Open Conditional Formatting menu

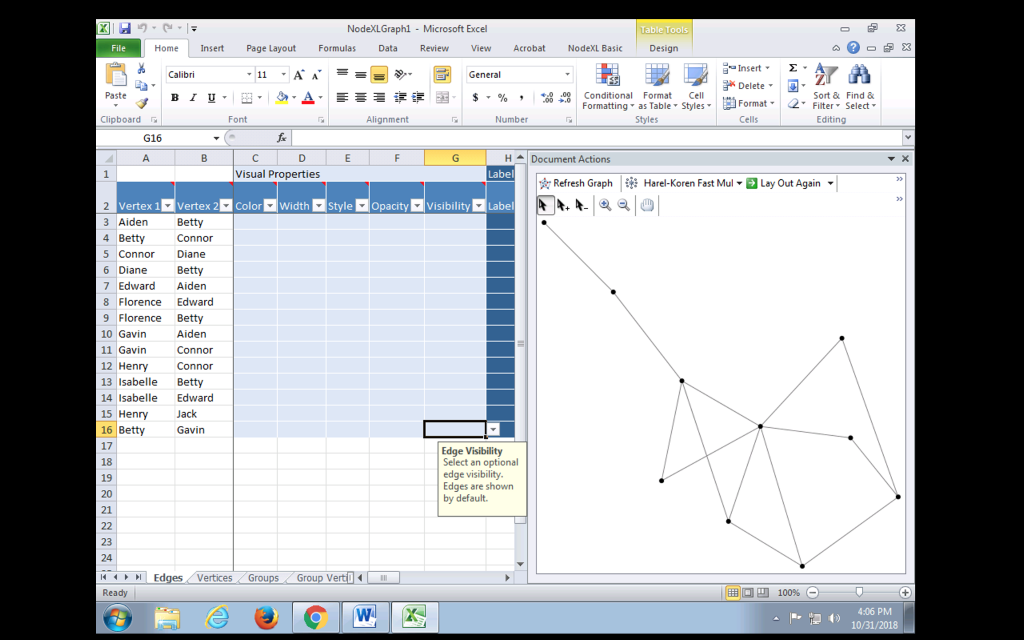coord(607,87)
